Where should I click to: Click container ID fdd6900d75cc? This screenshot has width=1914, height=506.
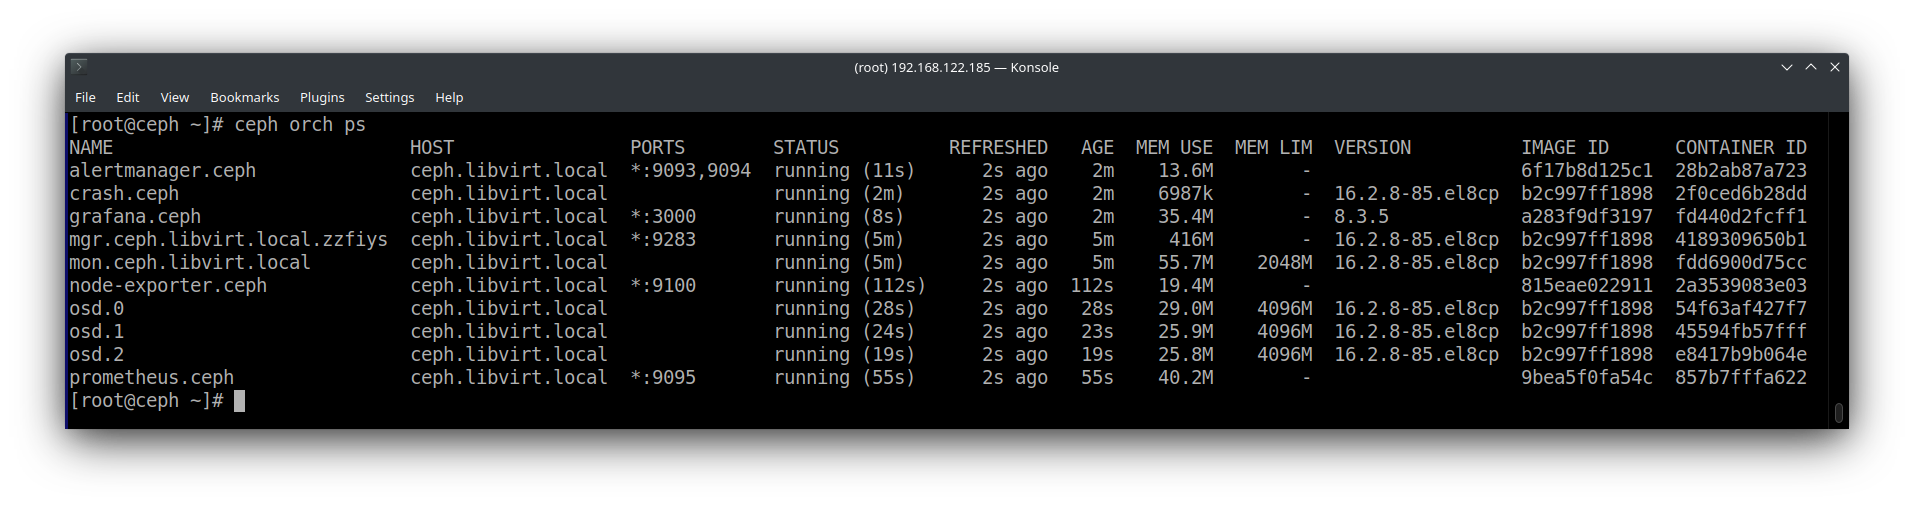pyautogui.click(x=1741, y=263)
